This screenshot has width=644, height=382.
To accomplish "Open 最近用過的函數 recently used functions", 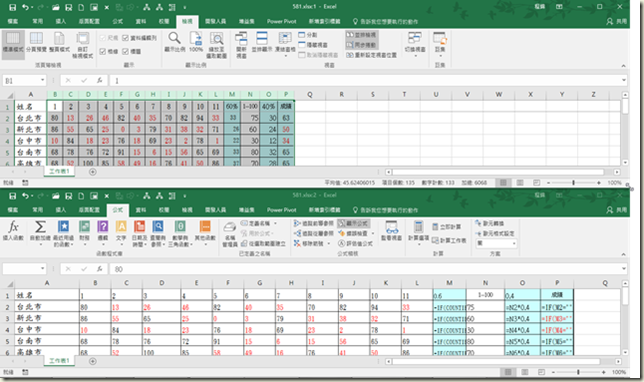I will tap(63, 233).
